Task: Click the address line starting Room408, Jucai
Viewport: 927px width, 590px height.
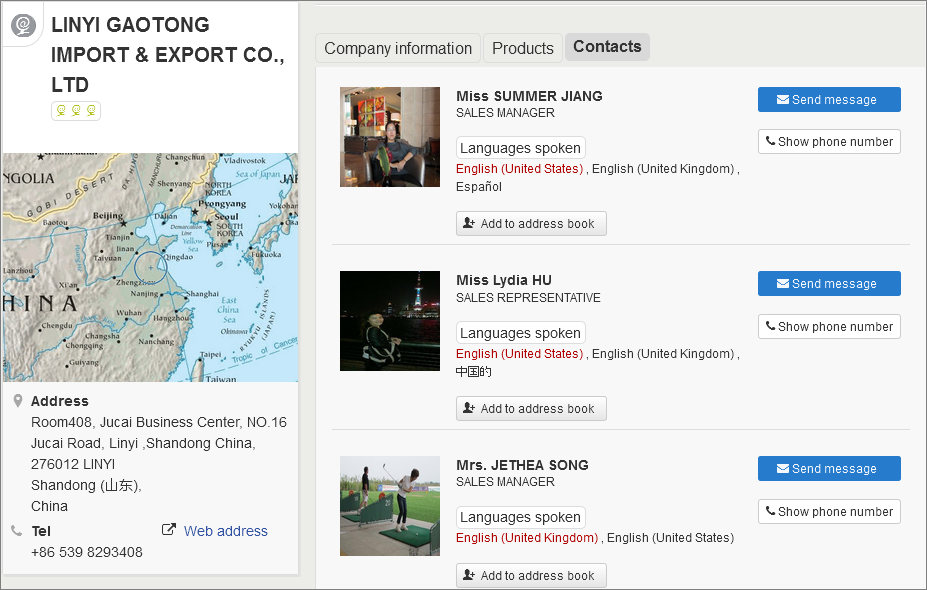Action: (158, 422)
